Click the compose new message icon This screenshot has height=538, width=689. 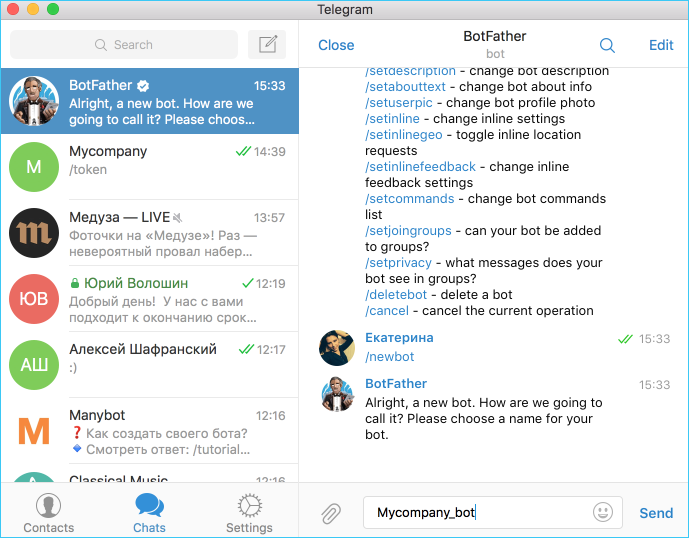[267, 44]
